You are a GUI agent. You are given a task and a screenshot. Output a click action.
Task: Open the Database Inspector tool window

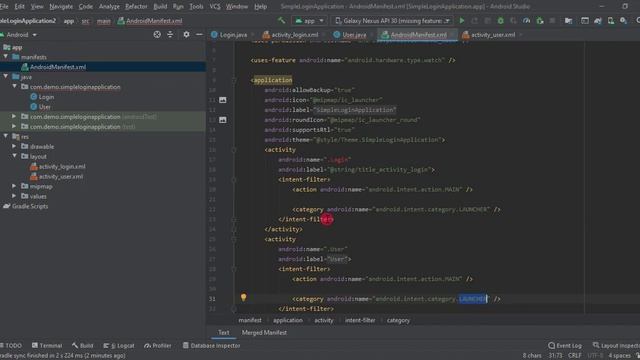(211, 345)
